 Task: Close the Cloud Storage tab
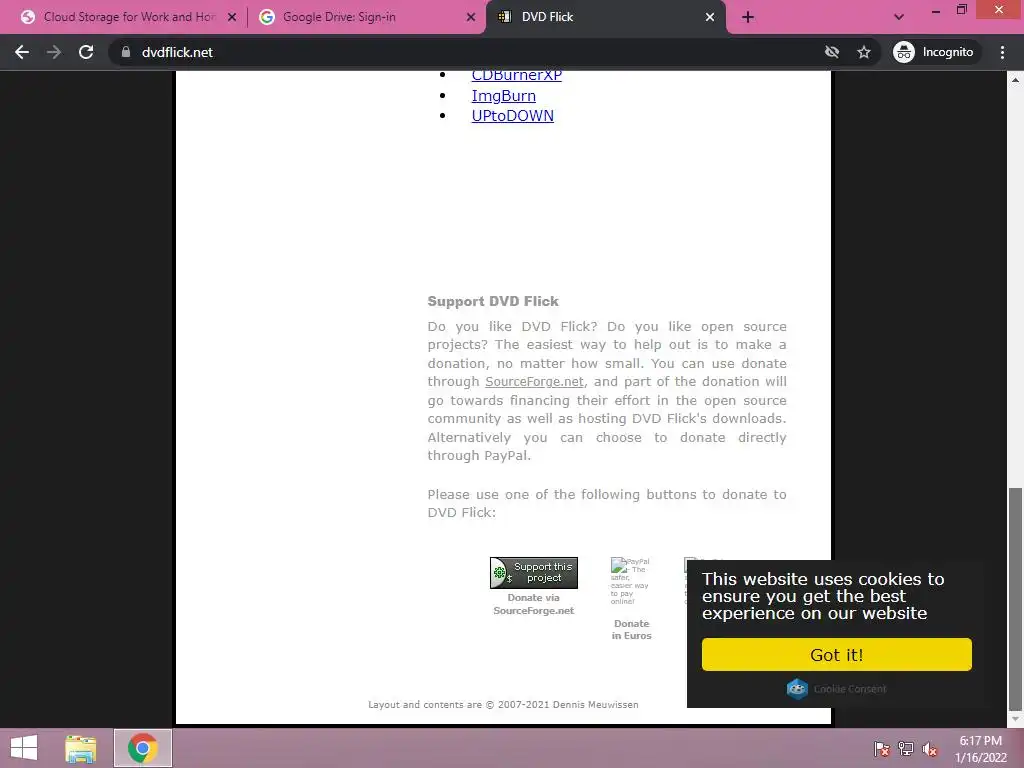click(232, 17)
